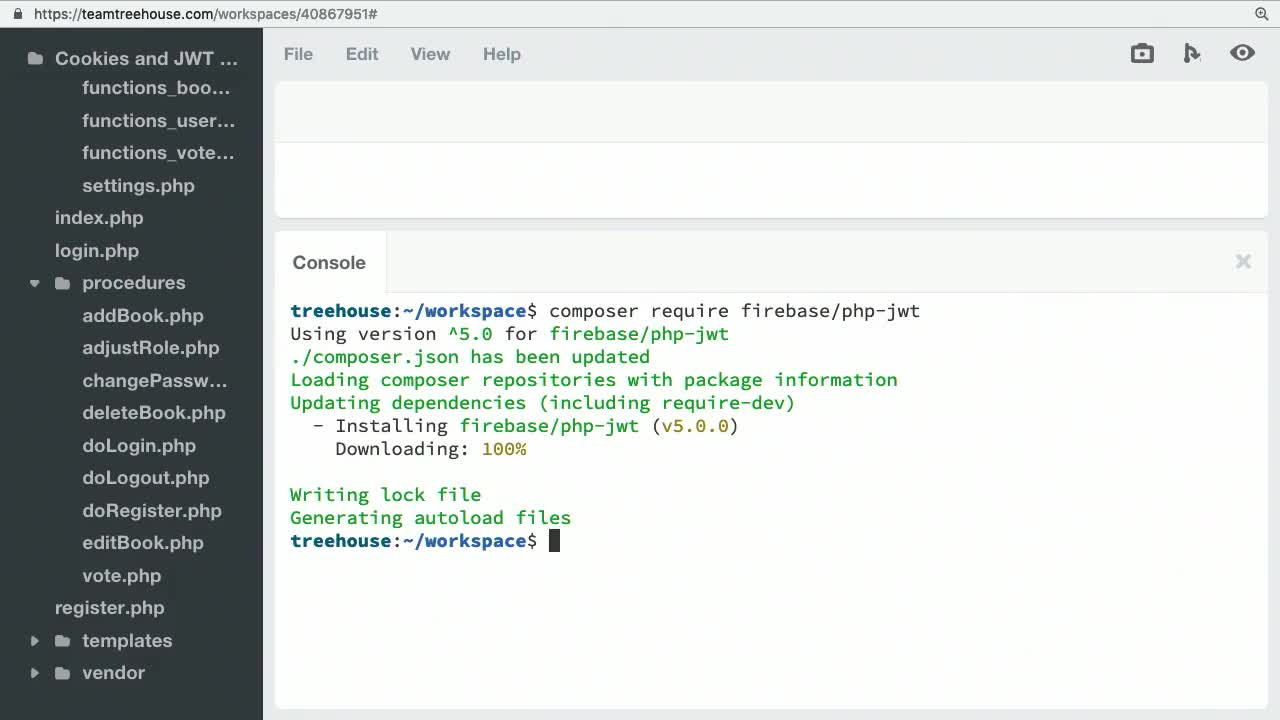1280x720 pixels.
Task: Open register.php from the sidebar
Action: tap(110, 608)
